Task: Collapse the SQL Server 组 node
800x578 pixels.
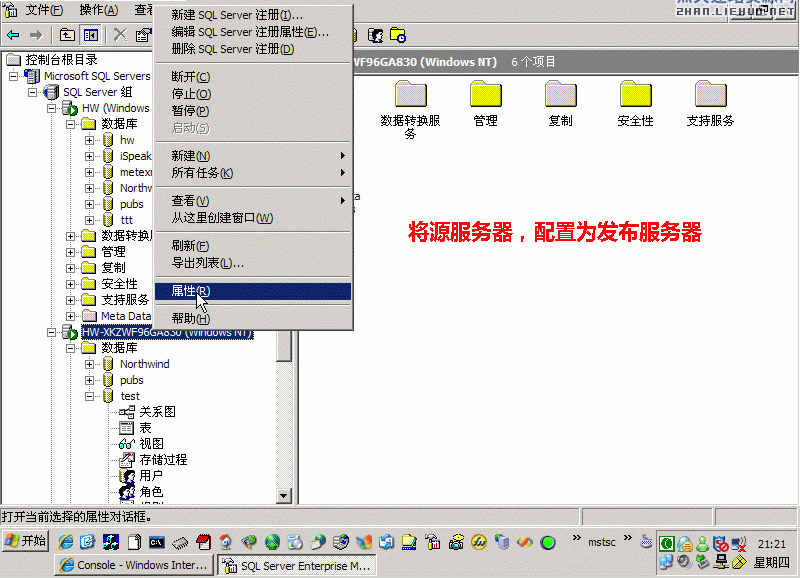Action: coord(33,92)
